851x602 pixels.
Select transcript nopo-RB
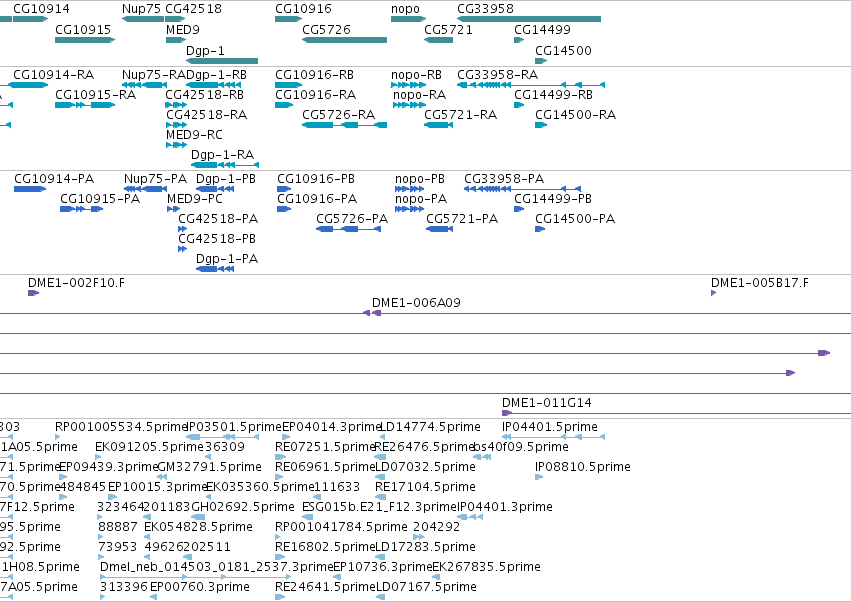(x=416, y=74)
